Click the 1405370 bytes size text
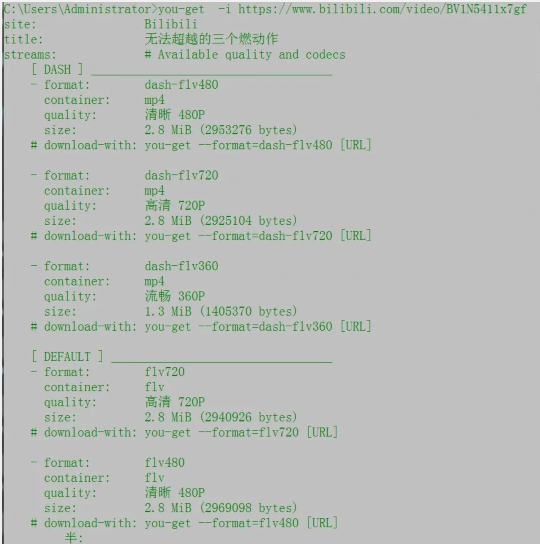This screenshot has width=540, height=544. [x=248, y=311]
